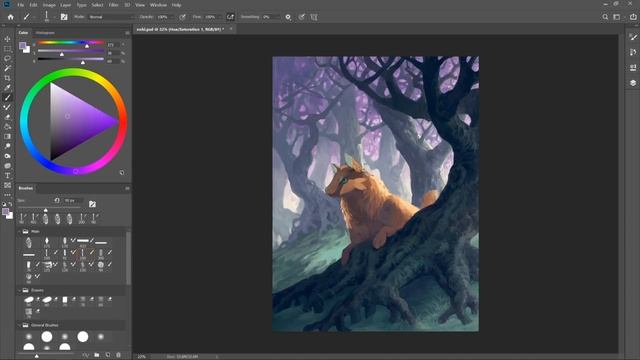This screenshot has height=360, width=640.
Task: Open the Edit Toolbar three-dots menu
Action: point(7,195)
